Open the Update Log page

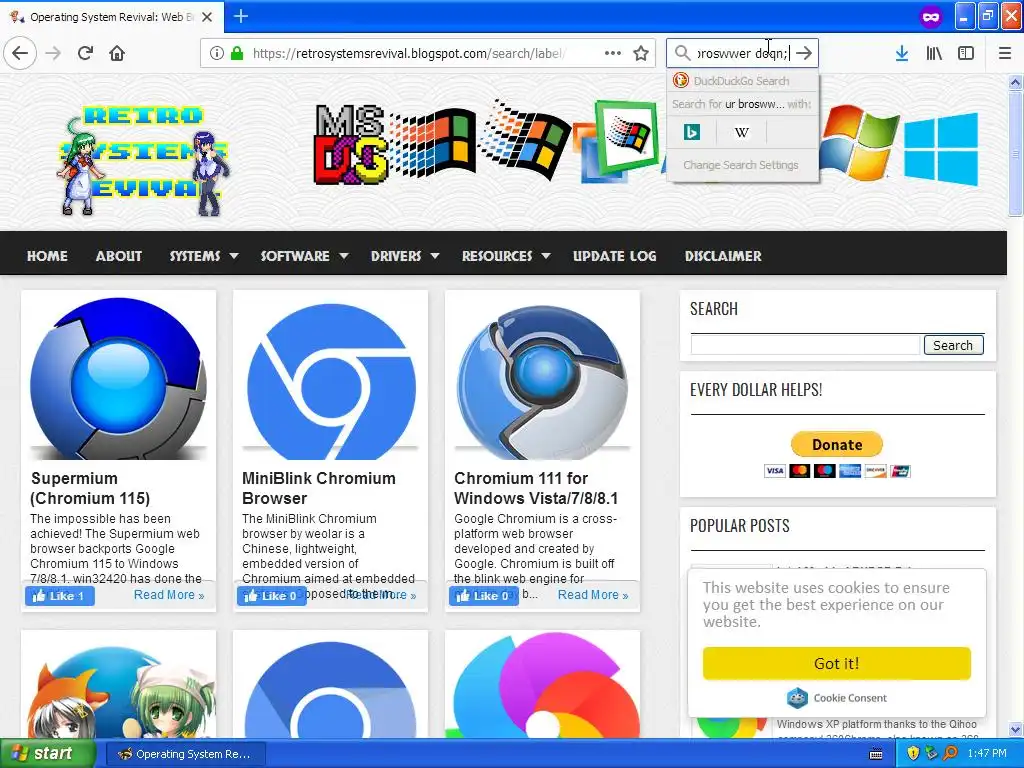615,256
